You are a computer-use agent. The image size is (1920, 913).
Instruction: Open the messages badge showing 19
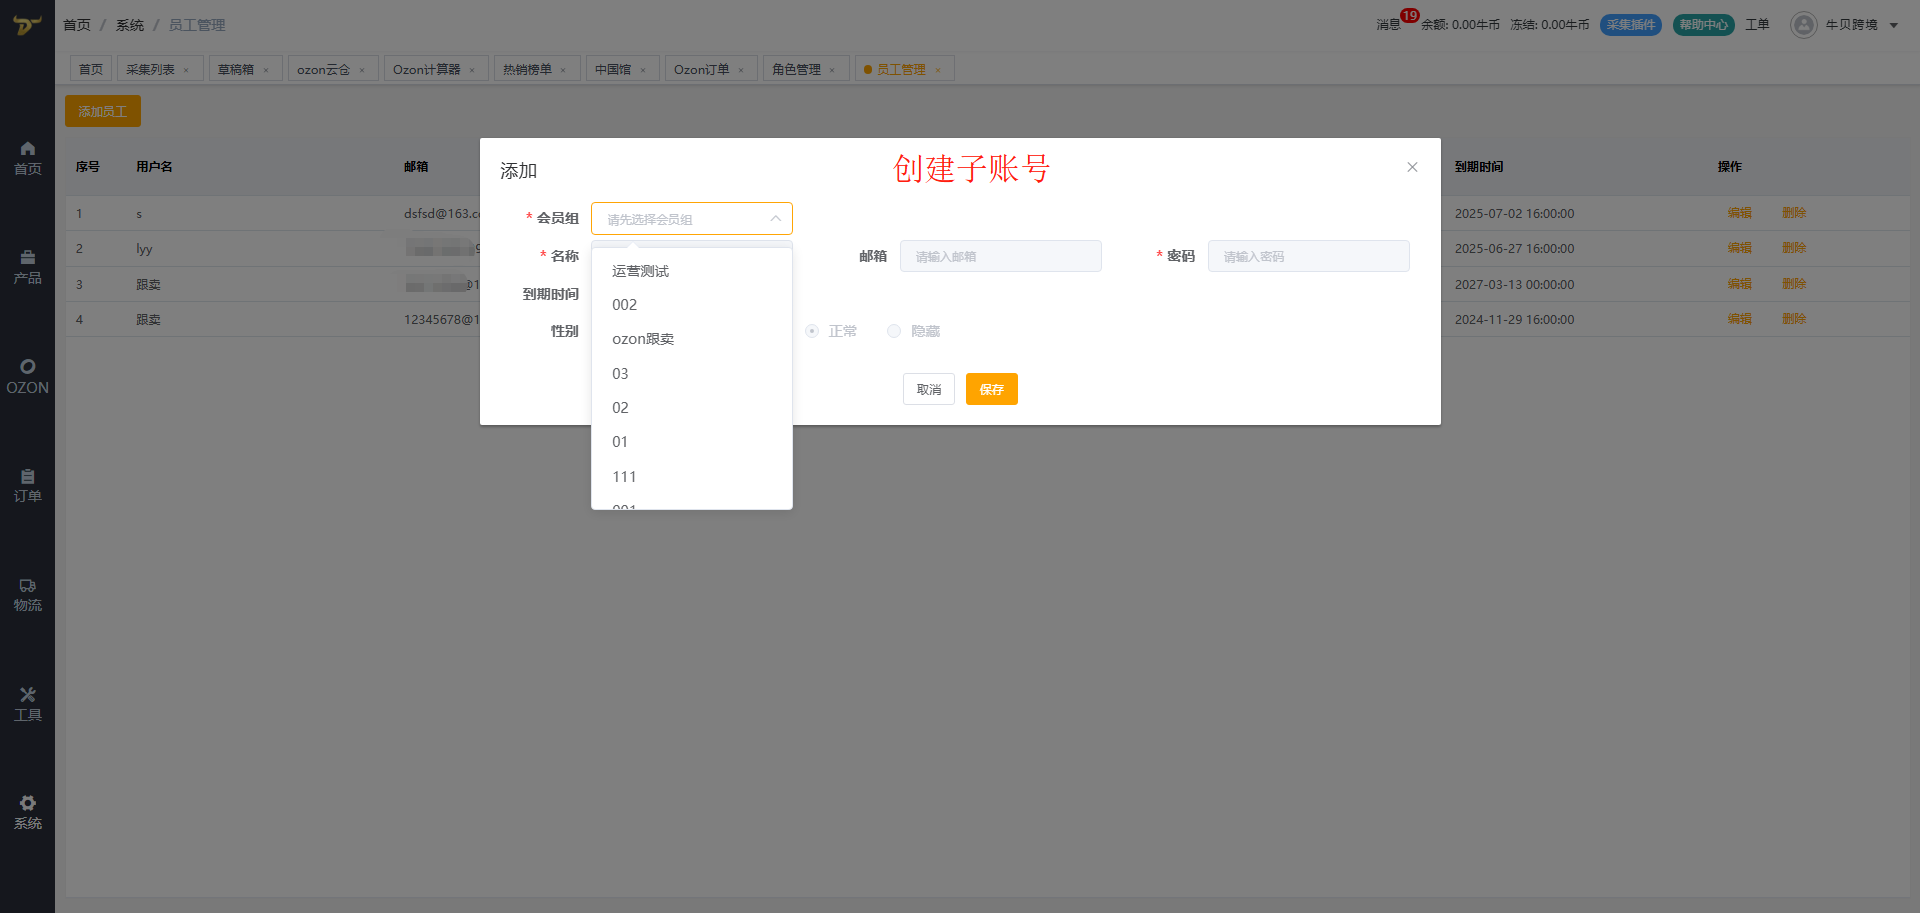(x=1409, y=16)
